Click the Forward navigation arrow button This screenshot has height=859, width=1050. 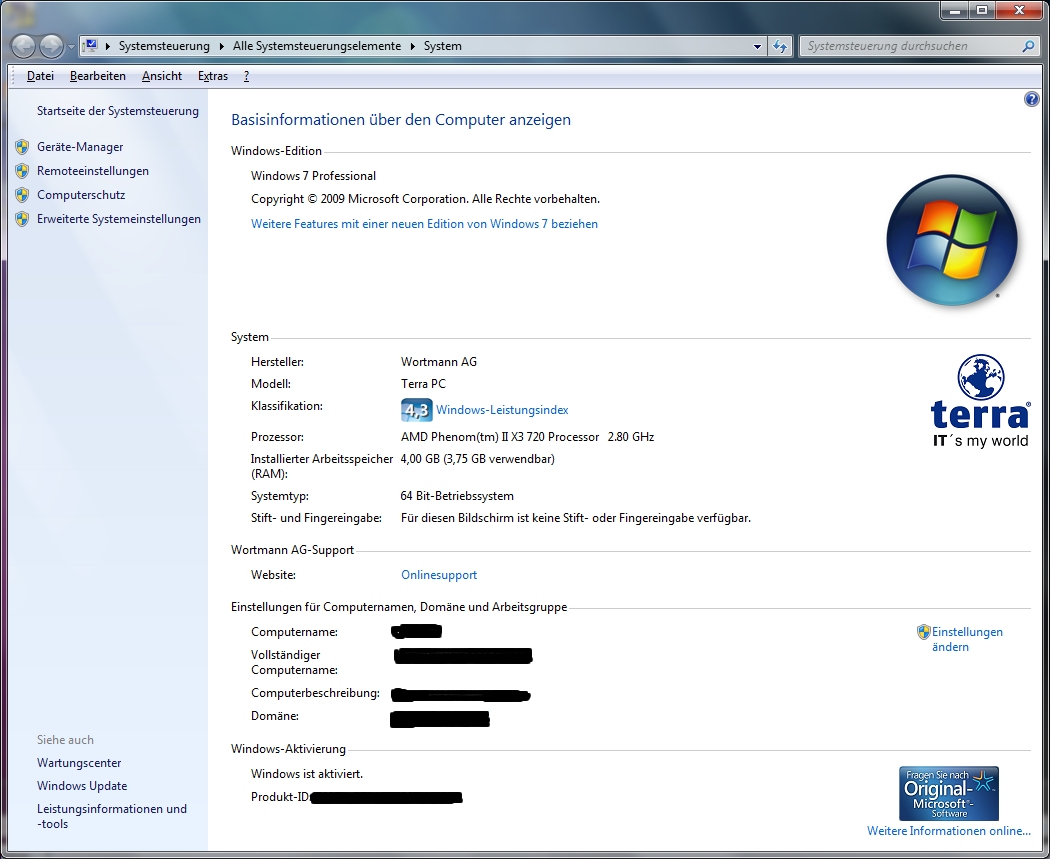(52, 46)
